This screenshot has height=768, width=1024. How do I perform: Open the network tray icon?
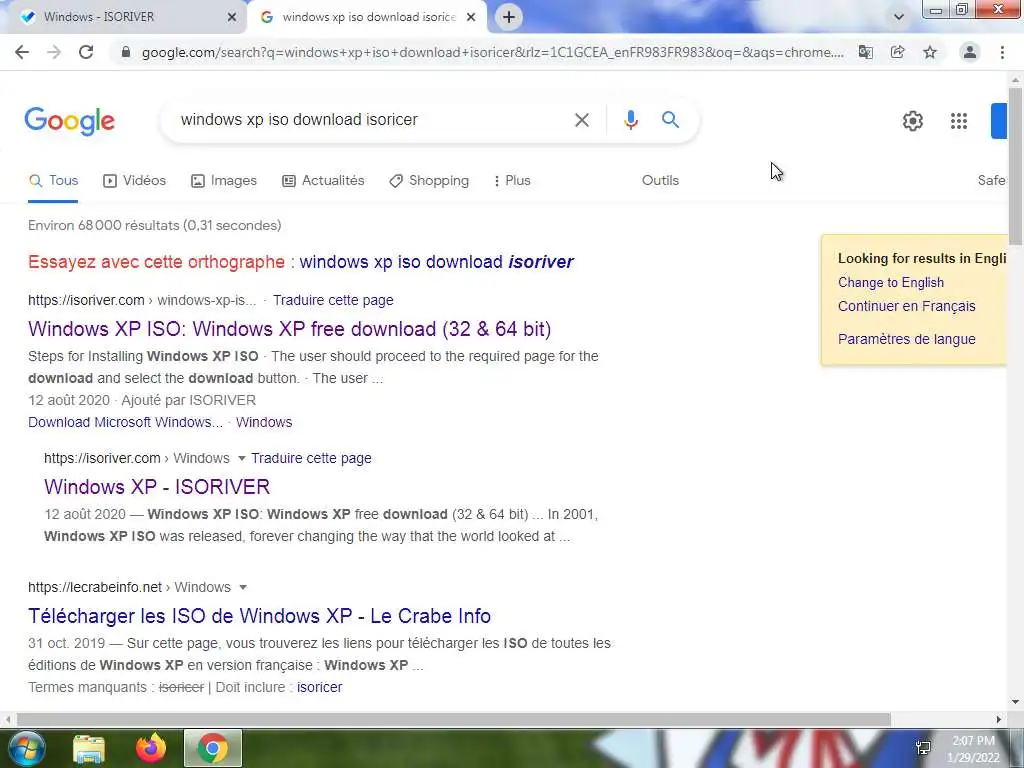tap(923, 748)
